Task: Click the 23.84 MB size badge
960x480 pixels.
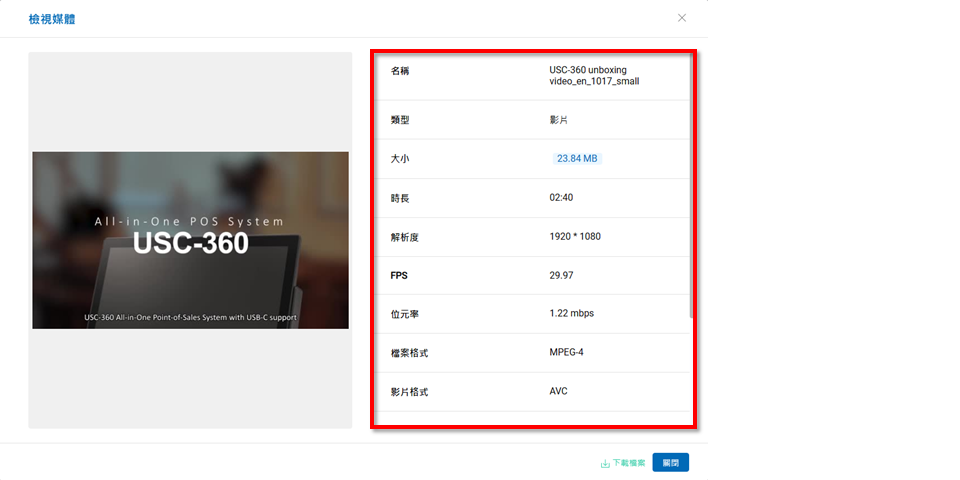Action: [577, 159]
